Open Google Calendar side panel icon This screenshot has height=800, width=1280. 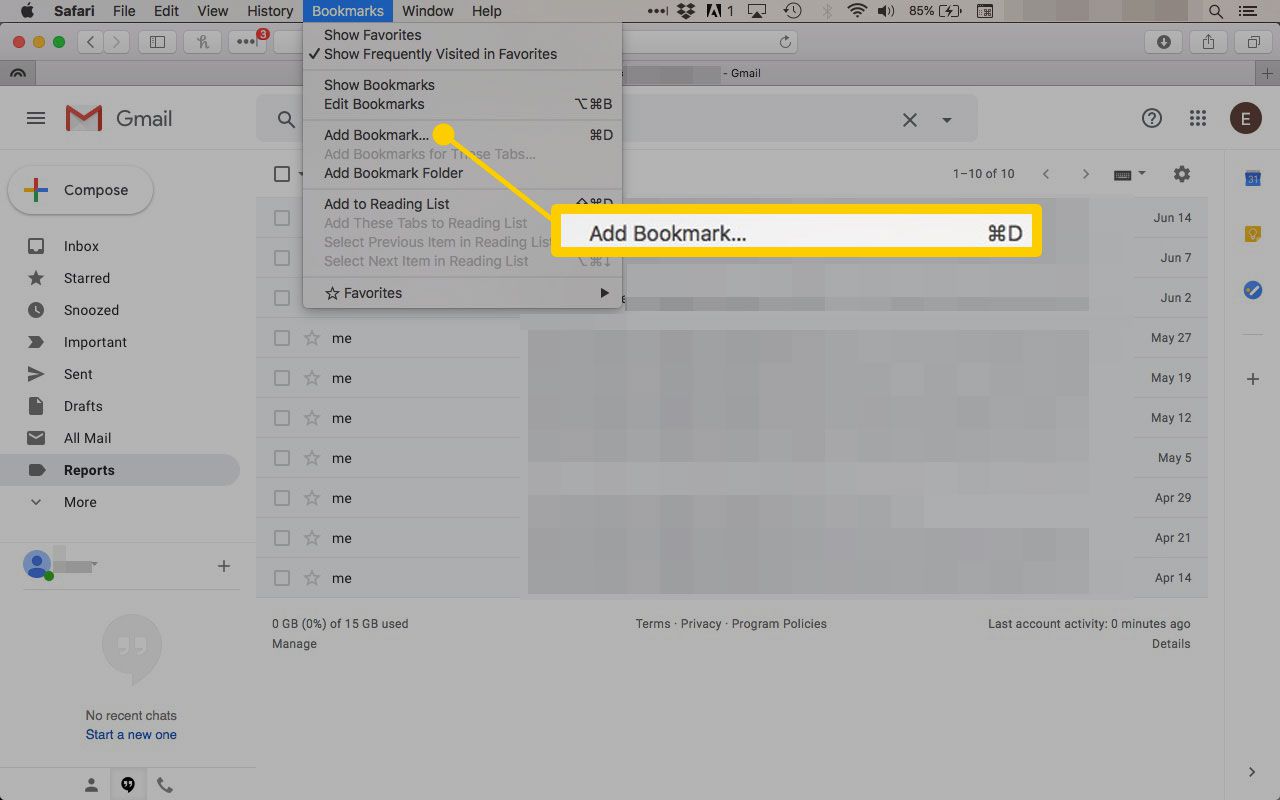coord(1252,179)
